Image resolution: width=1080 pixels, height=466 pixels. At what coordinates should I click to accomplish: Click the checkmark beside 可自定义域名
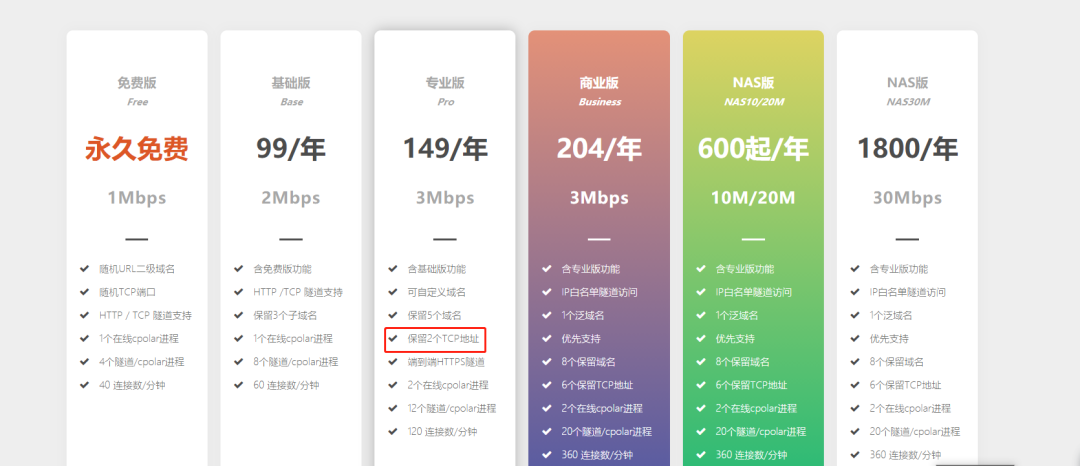click(x=393, y=292)
